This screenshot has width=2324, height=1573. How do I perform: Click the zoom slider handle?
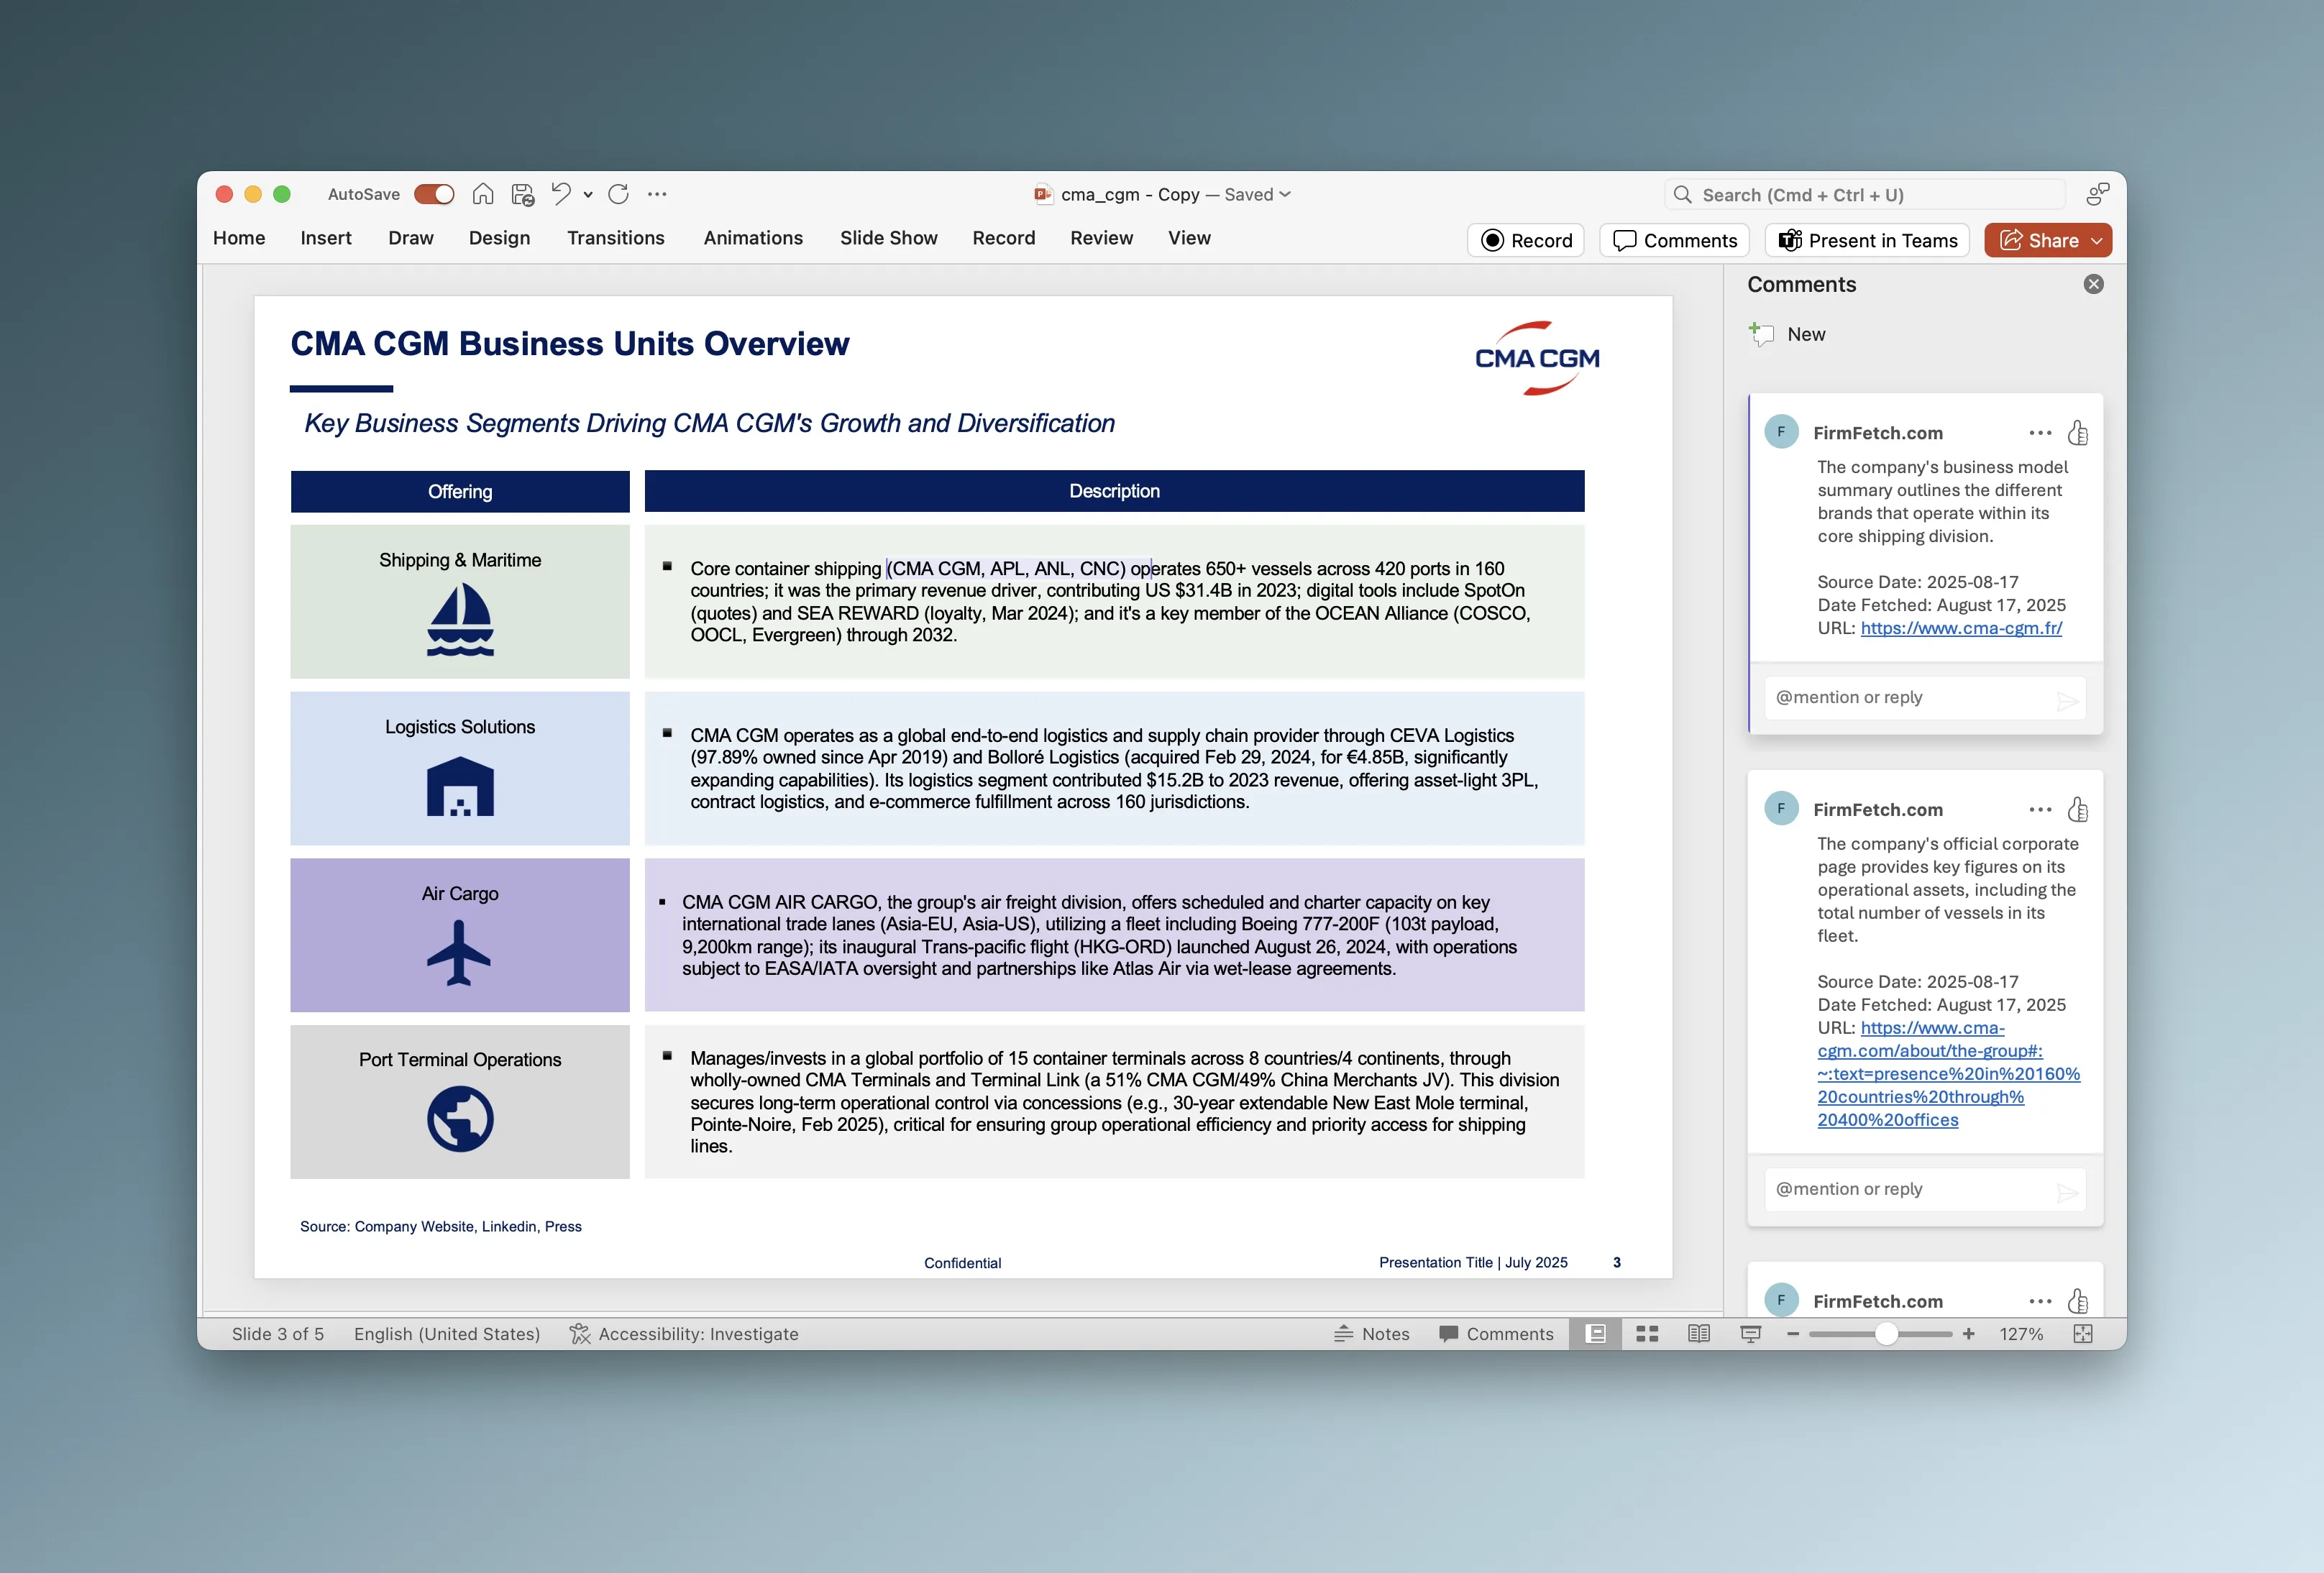click(x=1886, y=1334)
